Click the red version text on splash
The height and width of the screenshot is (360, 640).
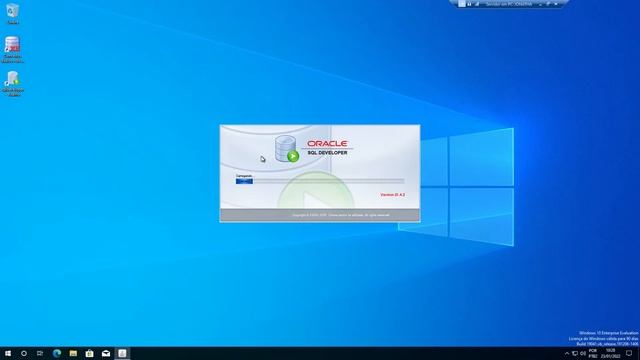[x=393, y=195]
